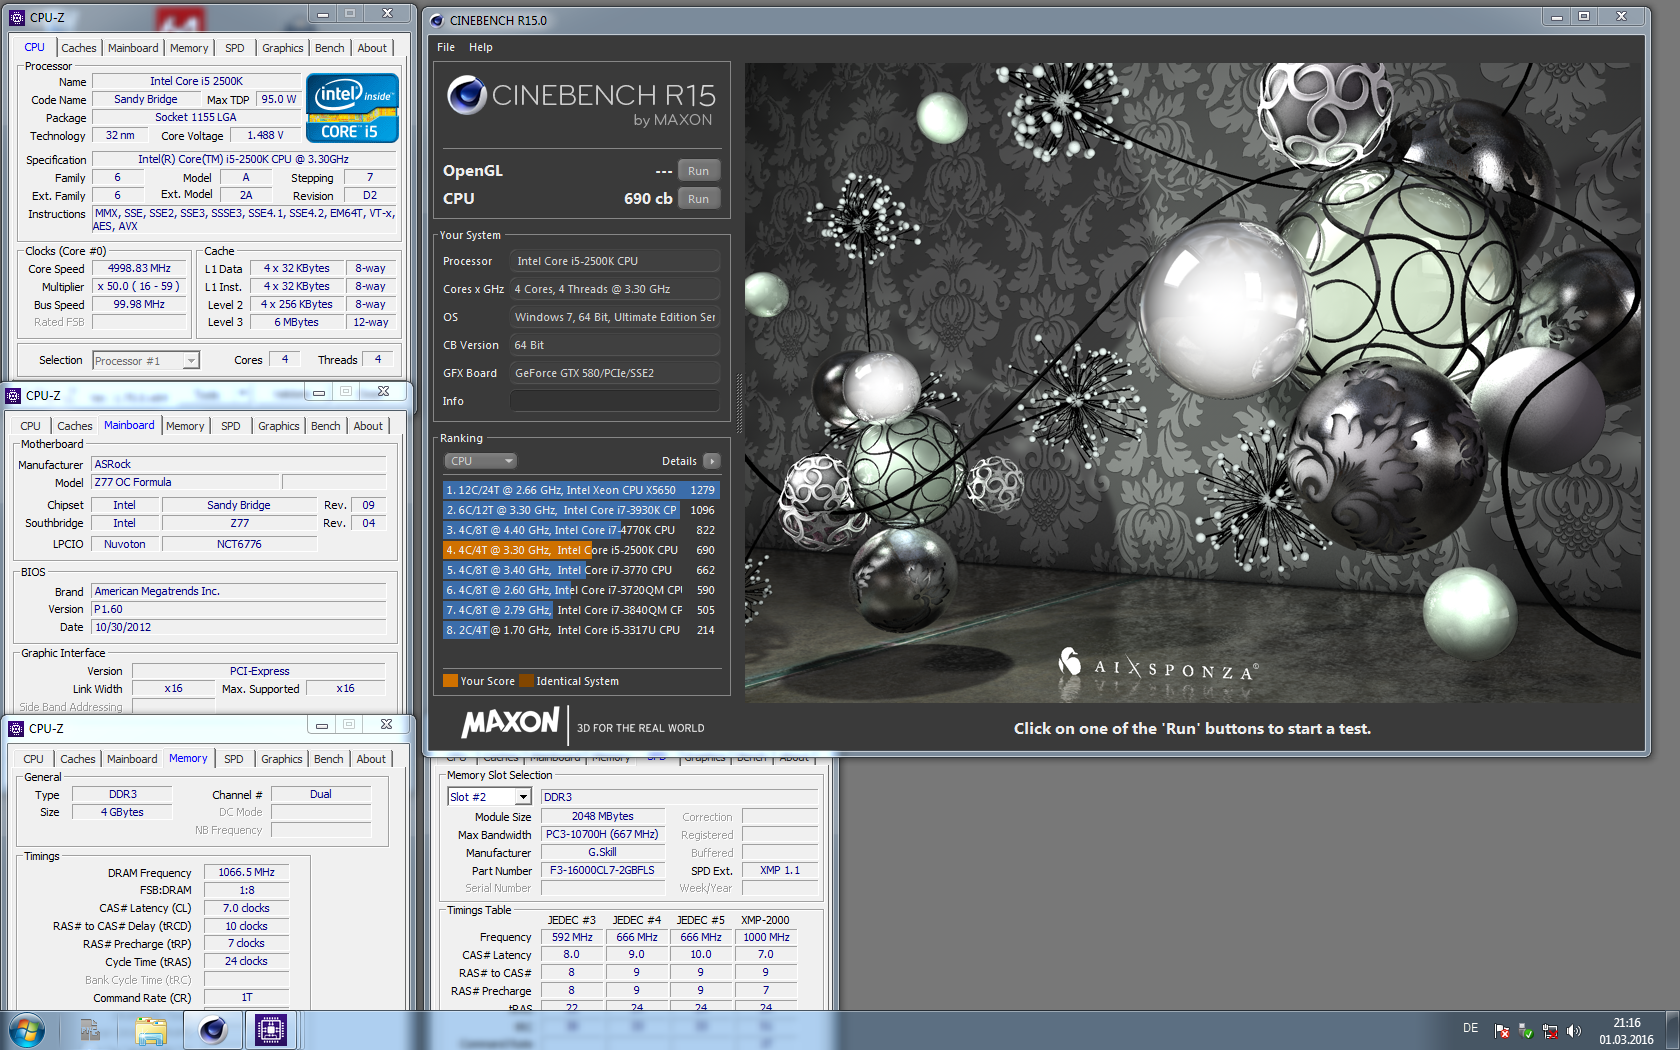Select ranking entry Intel Core i5-3317U
The height and width of the screenshot is (1050, 1680).
581,630
